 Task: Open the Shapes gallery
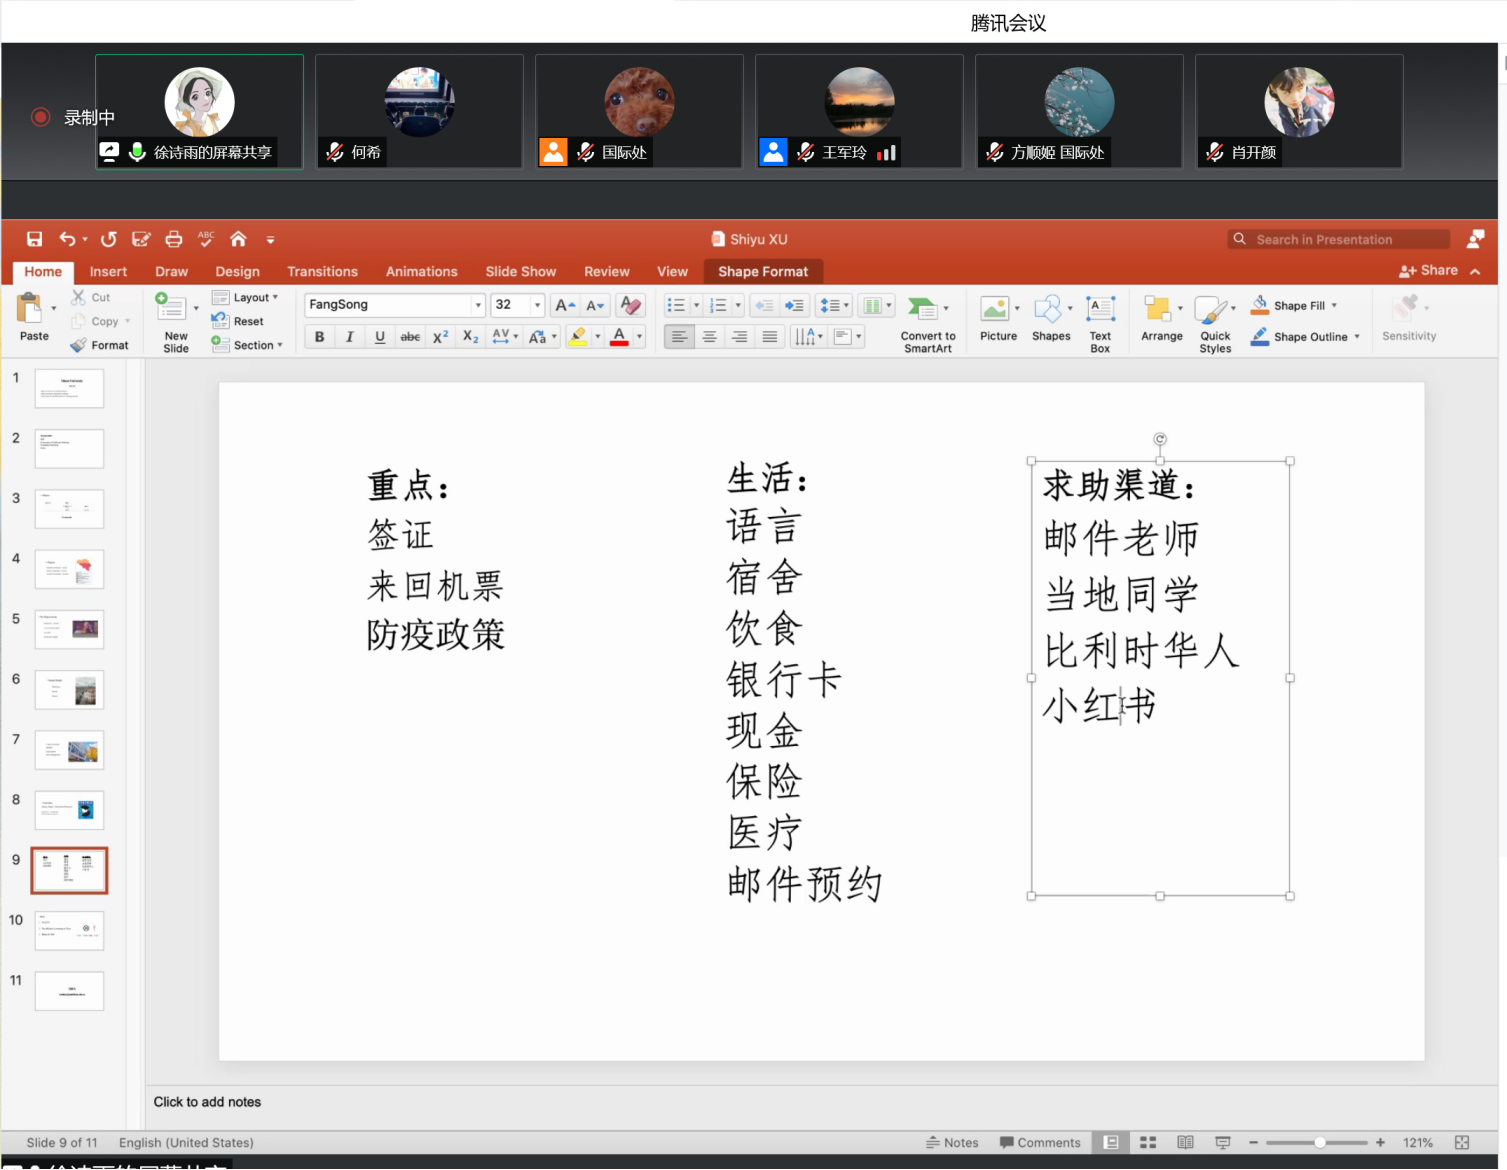click(1050, 318)
